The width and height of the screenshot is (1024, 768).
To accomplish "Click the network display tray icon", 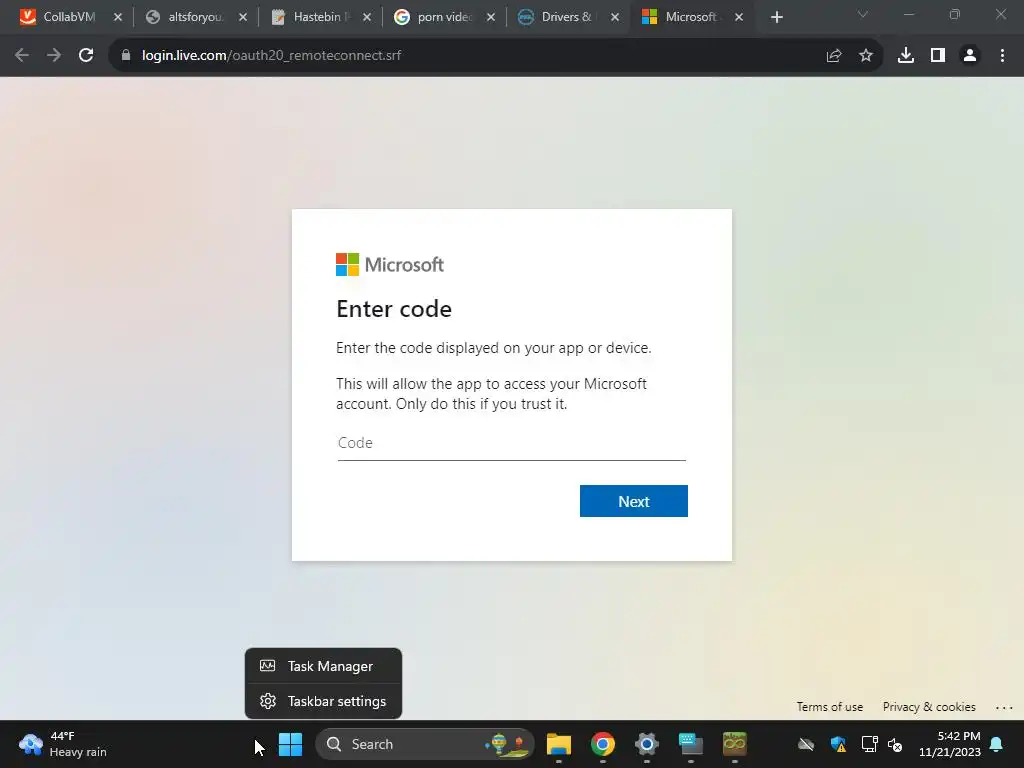I will (x=869, y=744).
